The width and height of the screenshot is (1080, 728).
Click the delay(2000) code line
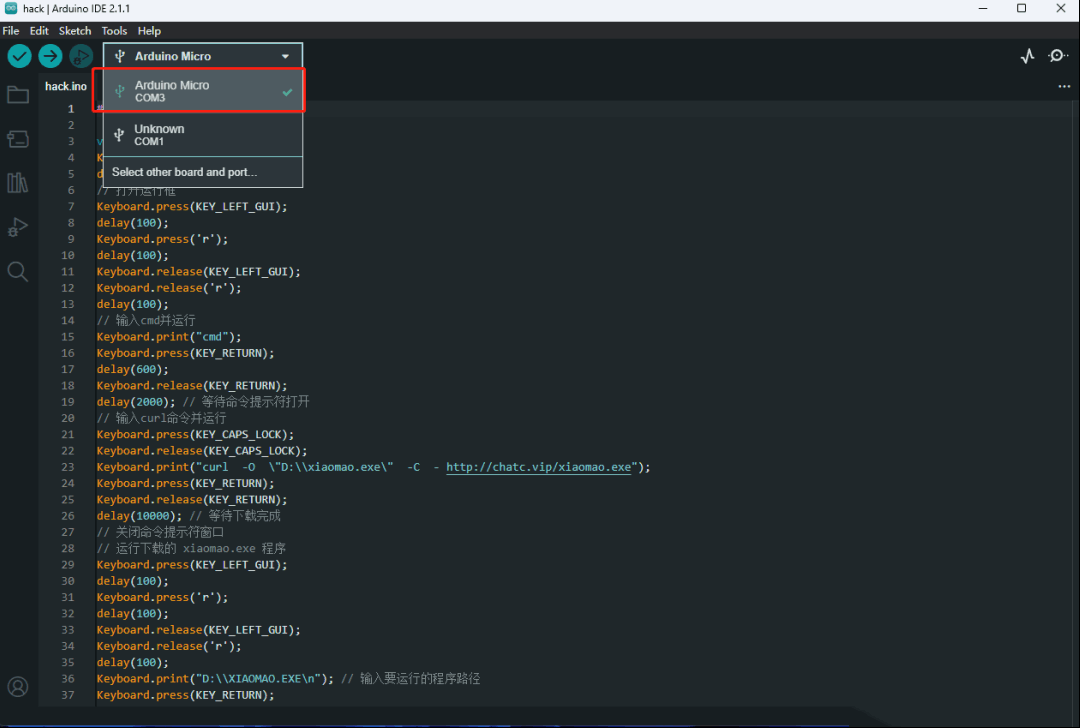[203, 402]
